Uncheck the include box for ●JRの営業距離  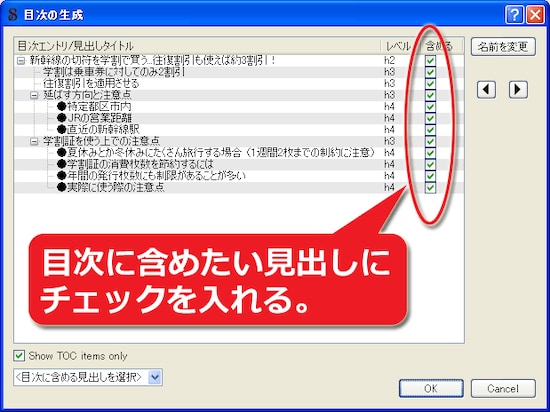click(x=430, y=118)
